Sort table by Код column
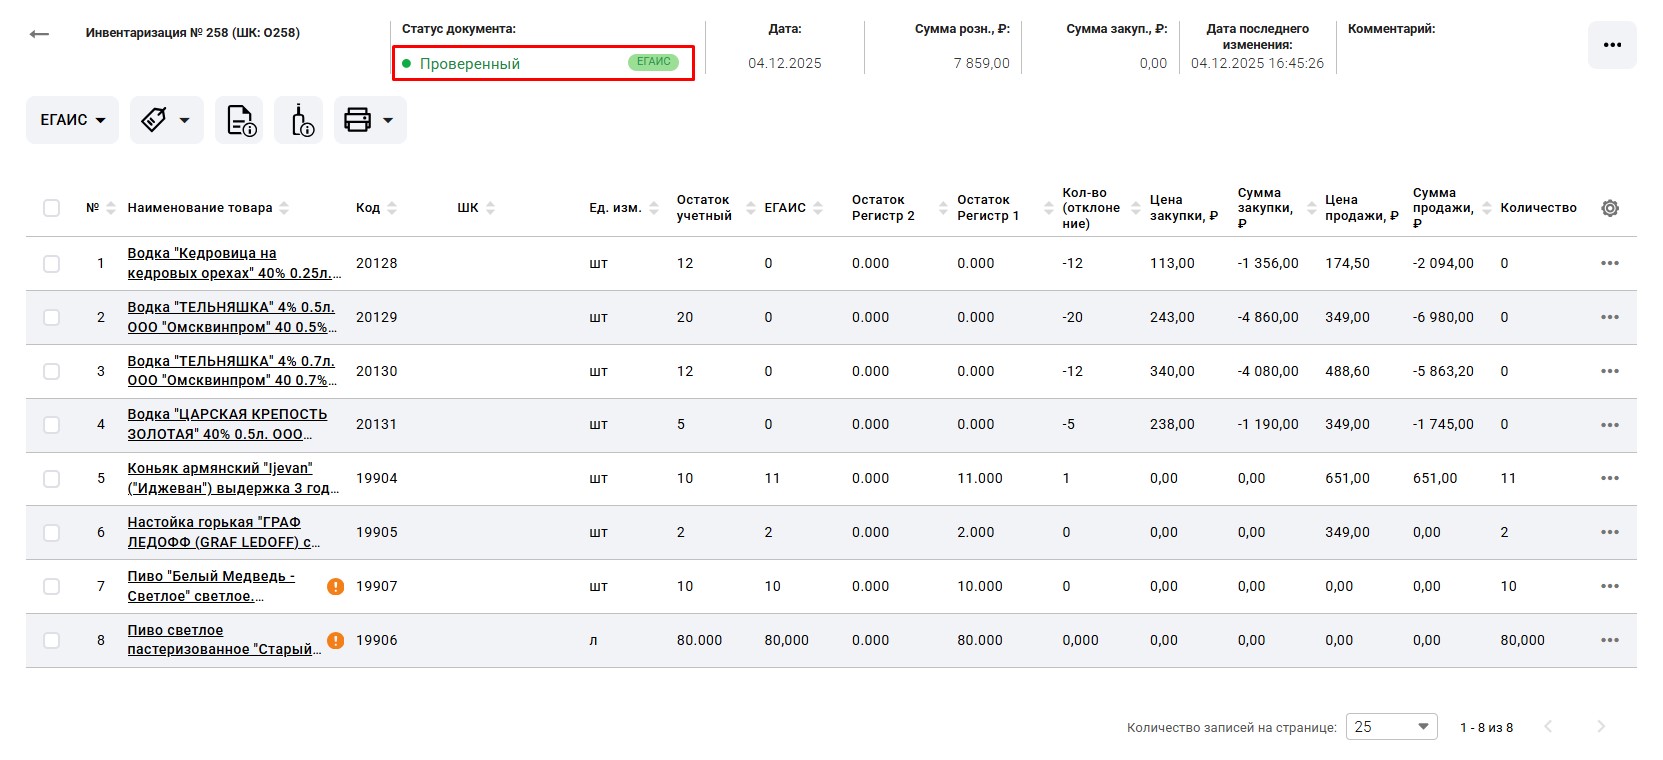Image resolution: width=1663 pixels, height=760 pixels. 368,208
